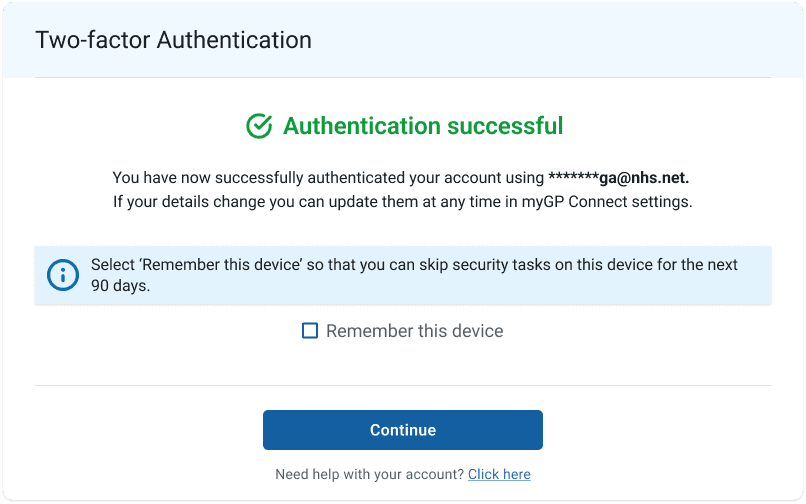
Task: Click the masked ga@nhs.net email address
Action: pos(619,177)
